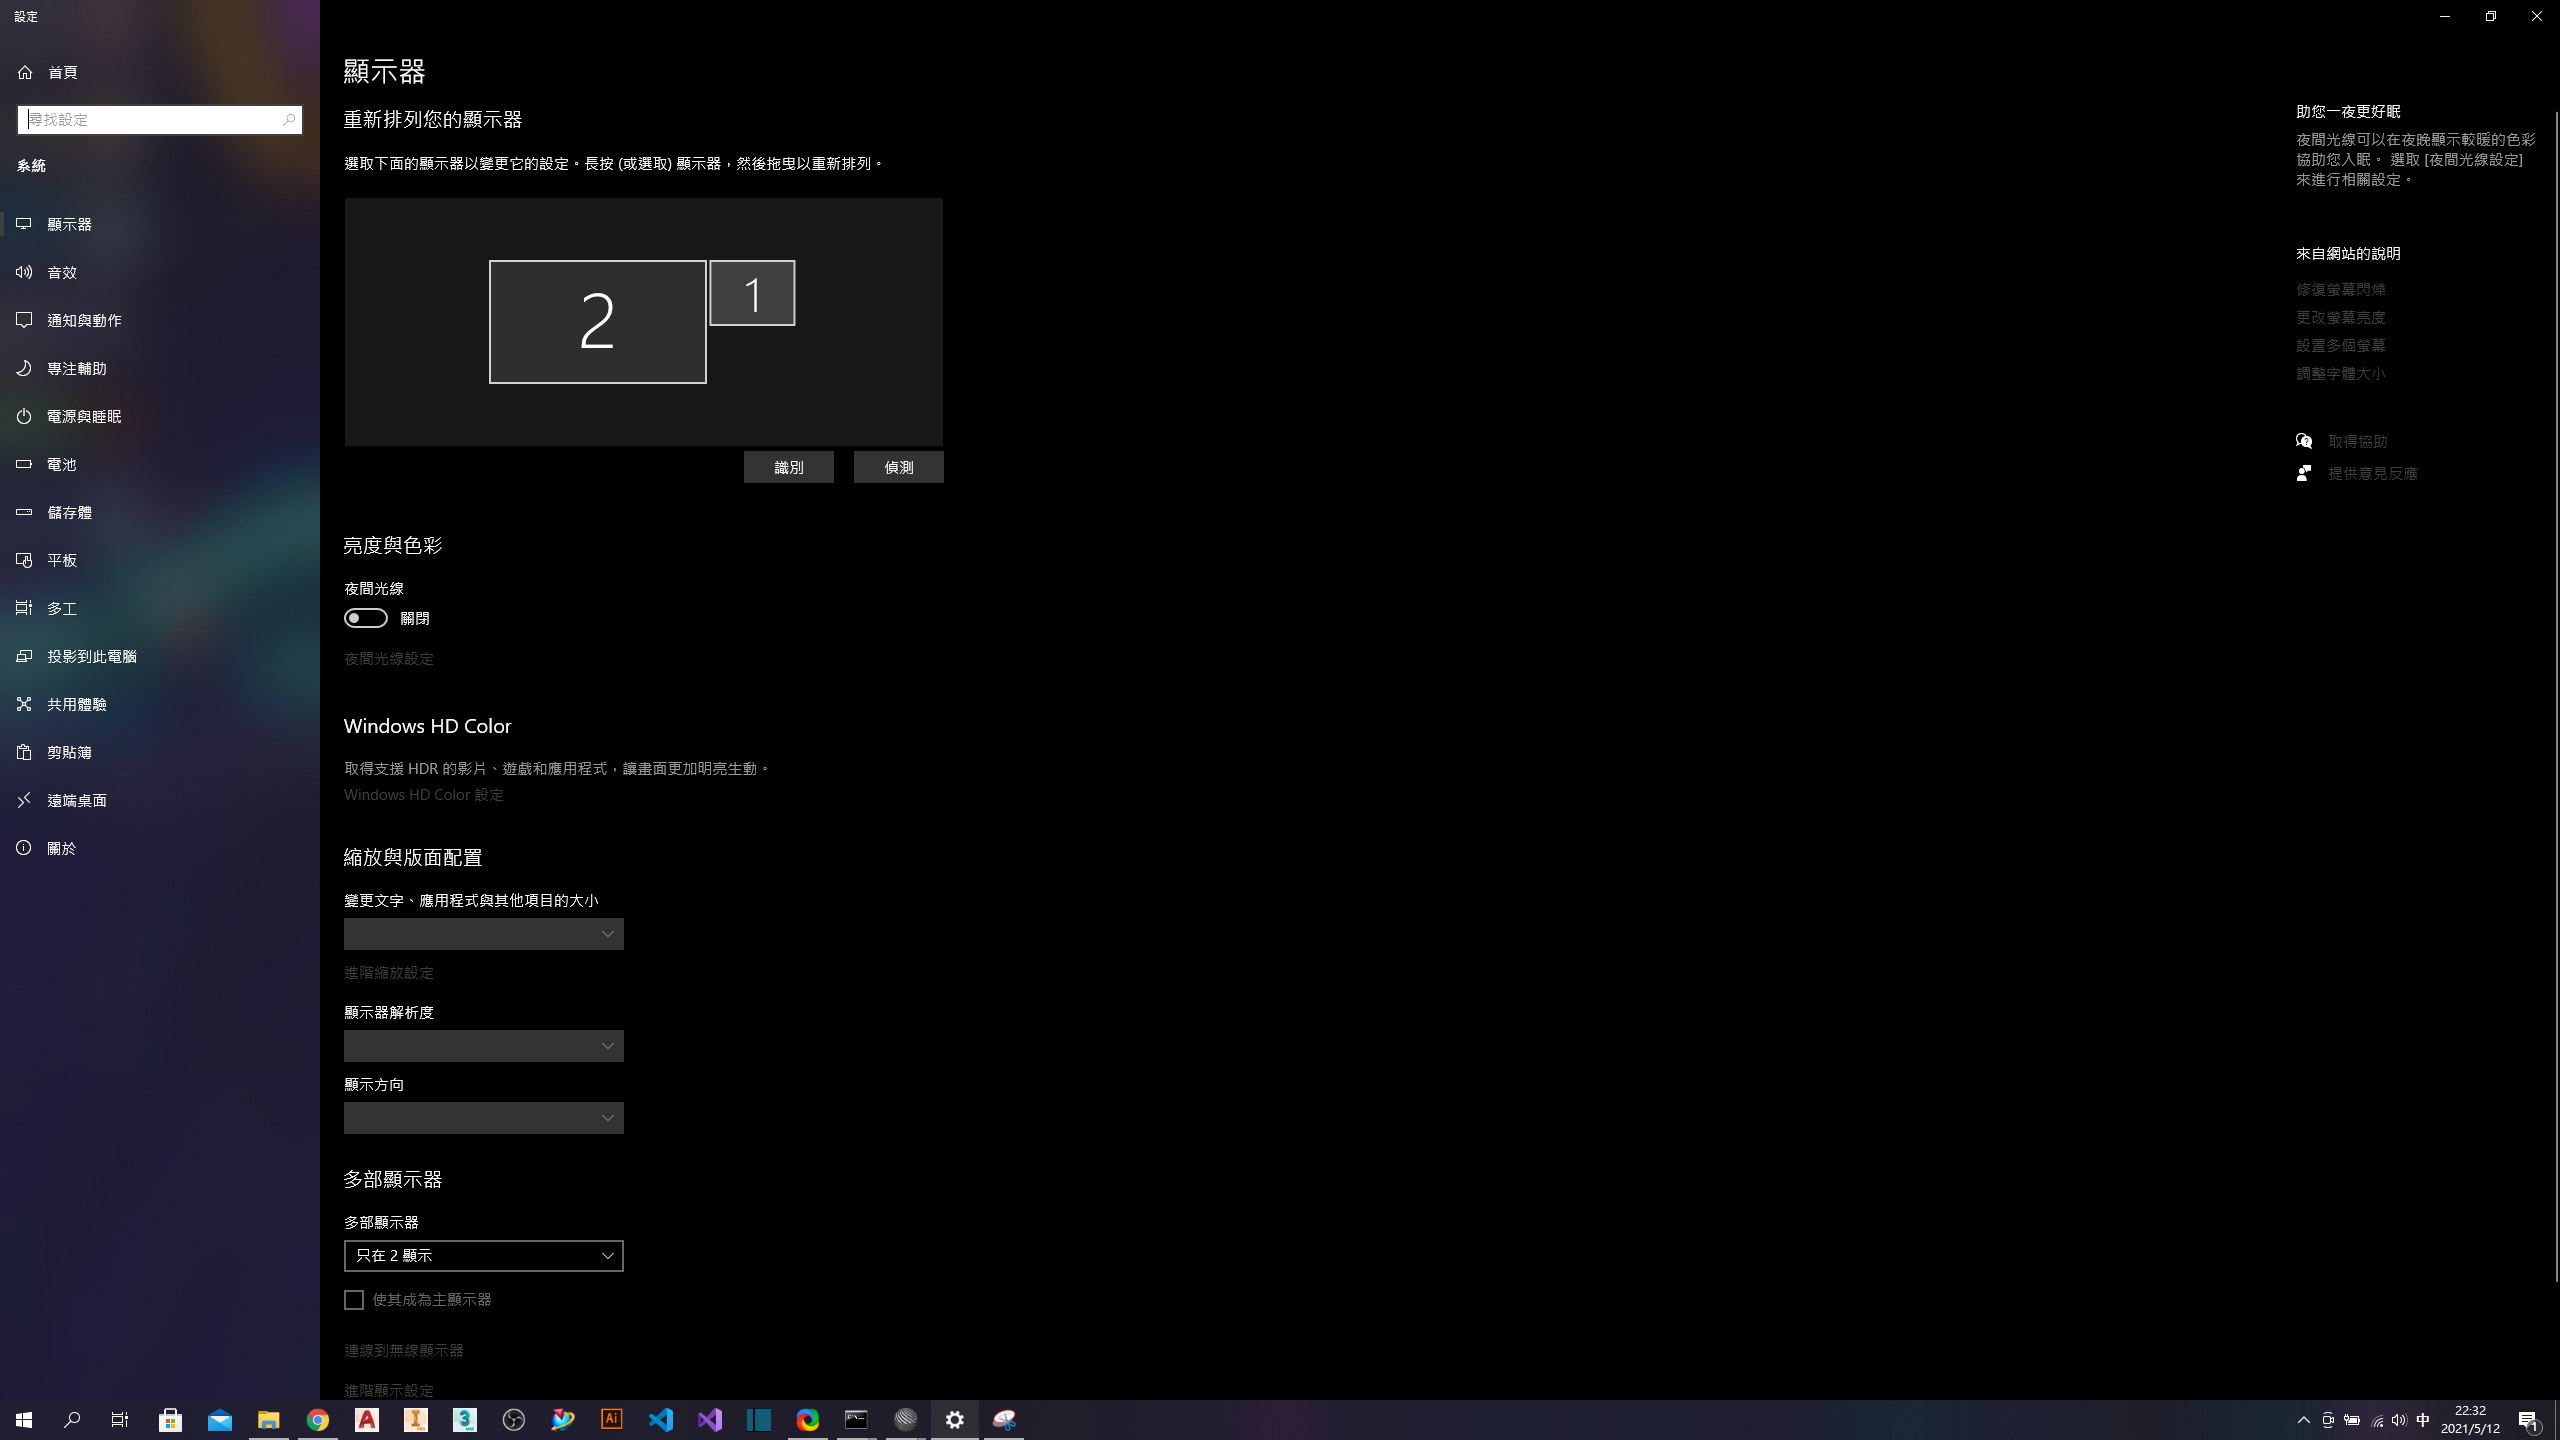Click the Detect (偵測) button

898,467
